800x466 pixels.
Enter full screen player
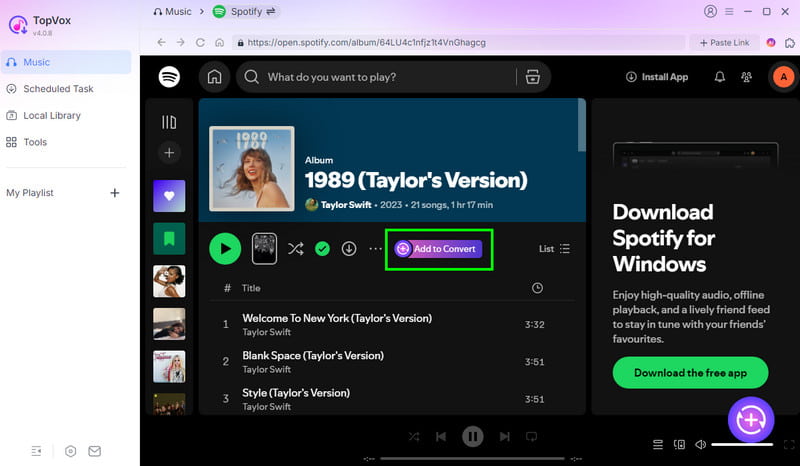[789, 445]
